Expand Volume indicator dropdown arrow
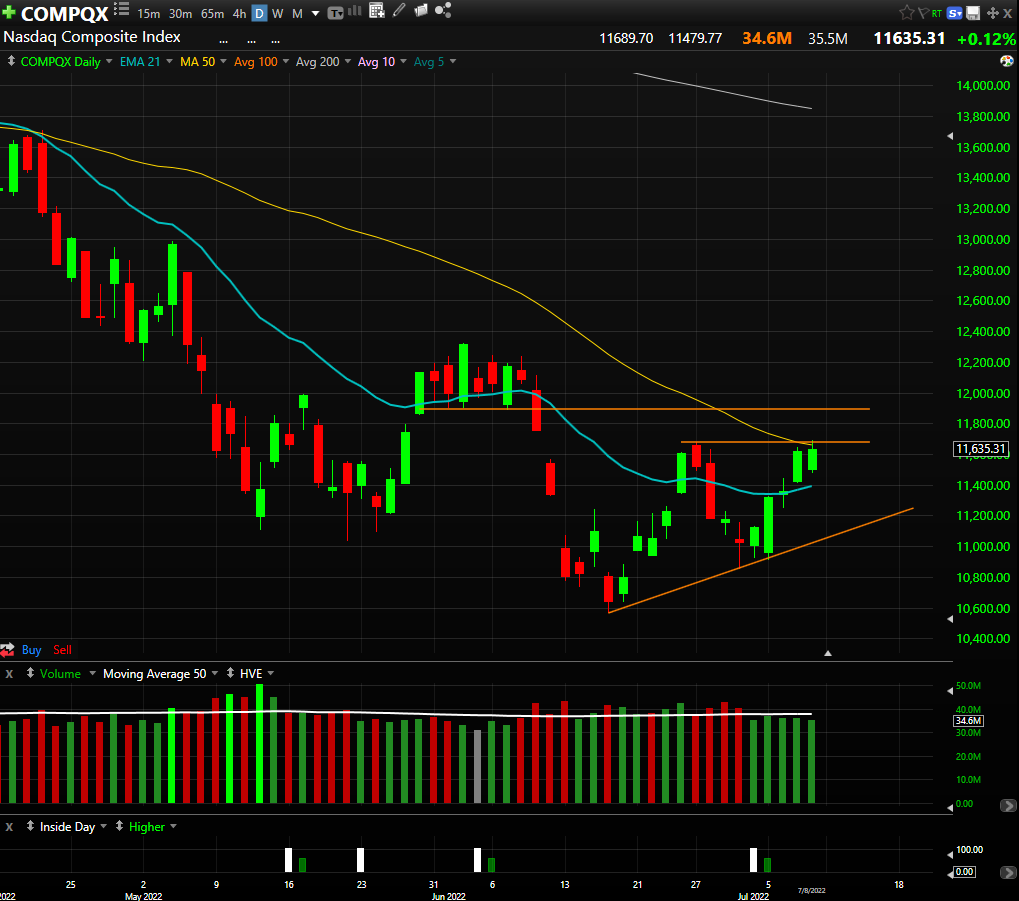The height and width of the screenshot is (901, 1019). click(92, 673)
